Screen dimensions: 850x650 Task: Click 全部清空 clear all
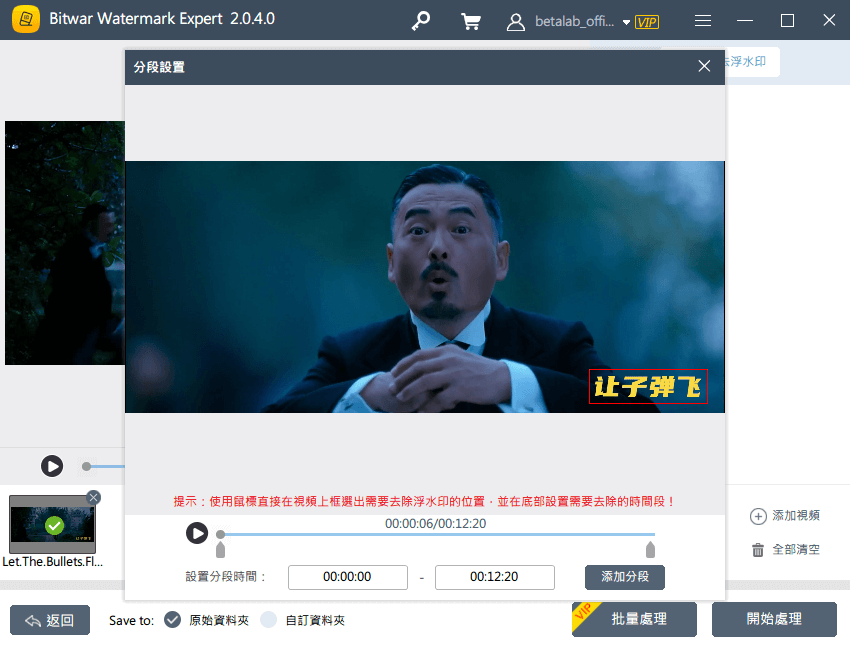click(x=785, y=550)
